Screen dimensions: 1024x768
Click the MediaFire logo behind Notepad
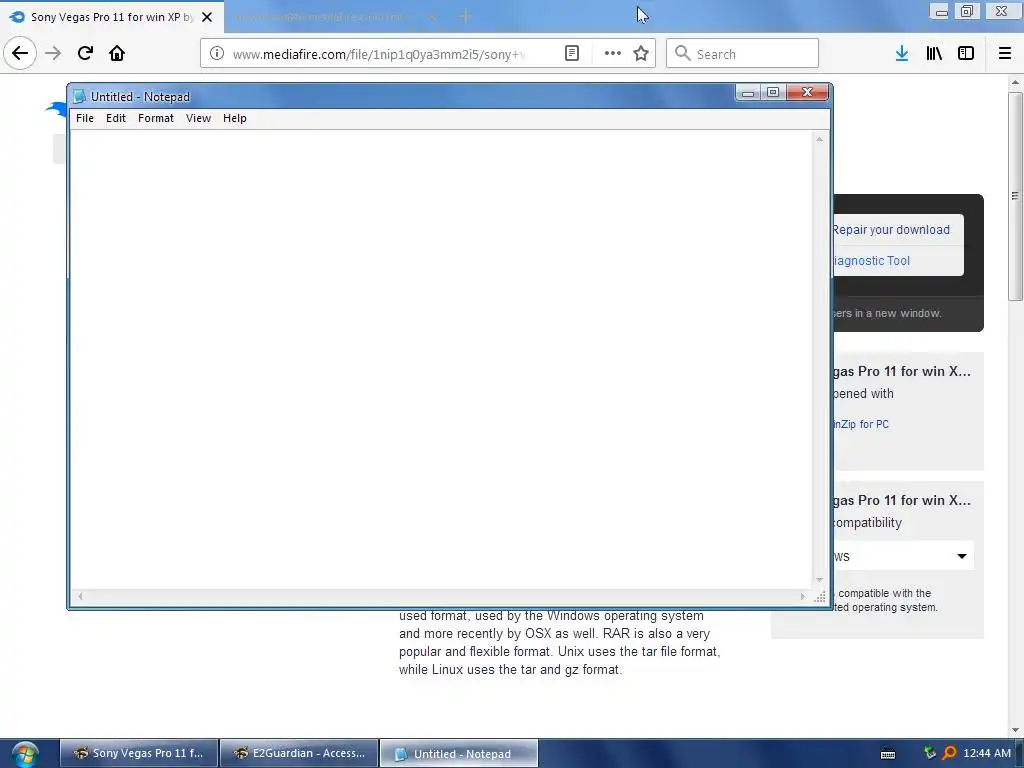pyautogui.click(x=57, y=109)
